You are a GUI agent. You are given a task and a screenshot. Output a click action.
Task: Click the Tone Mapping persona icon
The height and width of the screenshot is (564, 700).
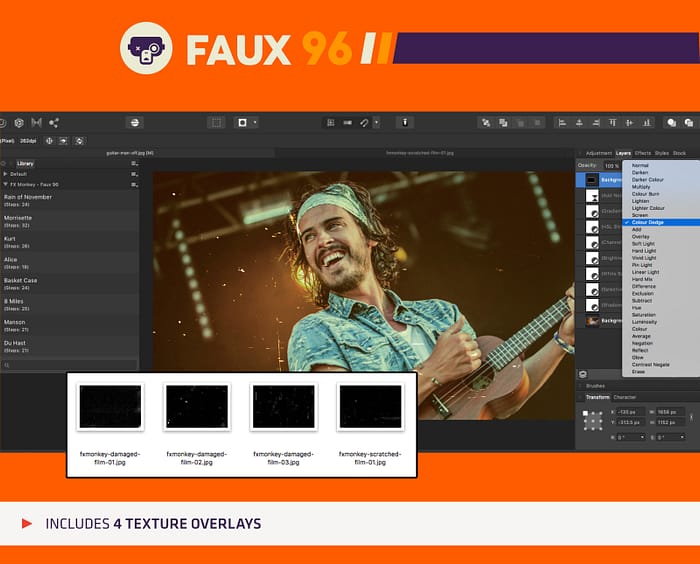(x=37, y=123)
